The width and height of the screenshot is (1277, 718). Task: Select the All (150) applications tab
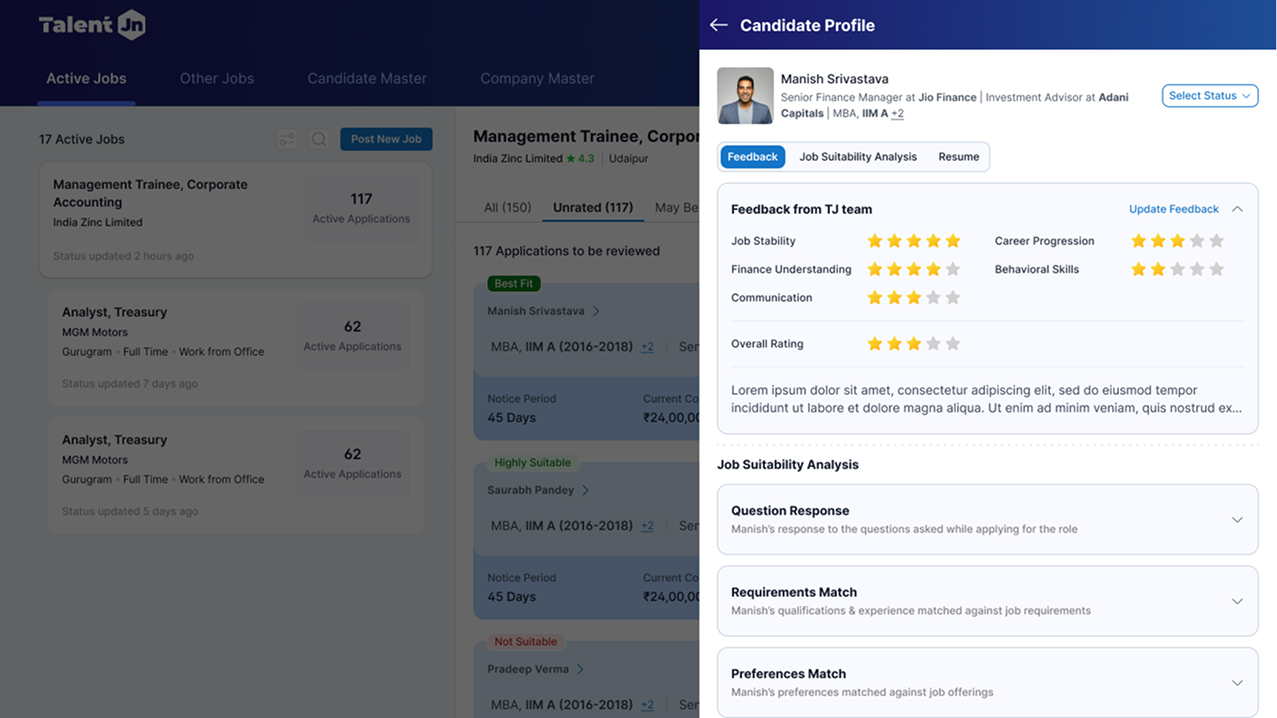(x=507, y=207)
